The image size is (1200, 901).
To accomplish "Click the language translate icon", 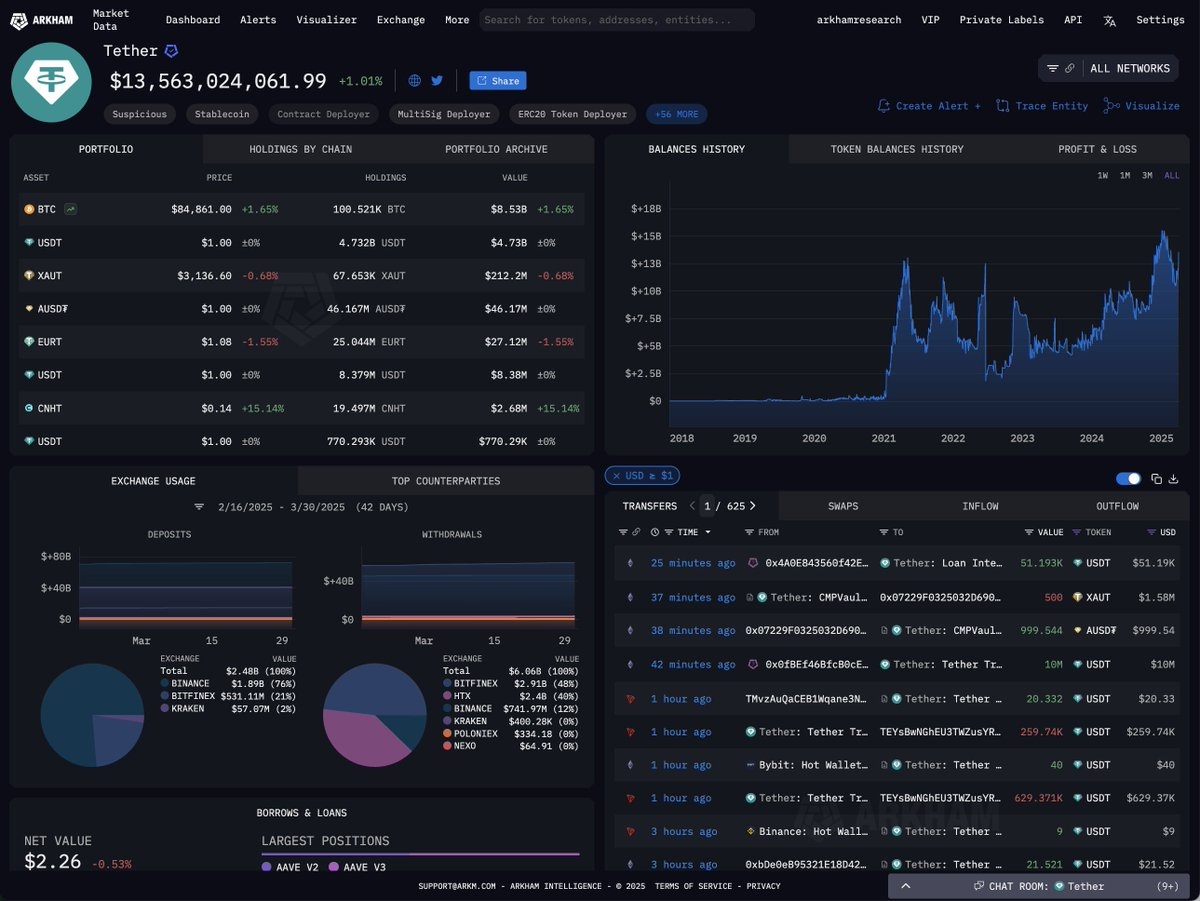I will pos(1110,20).
